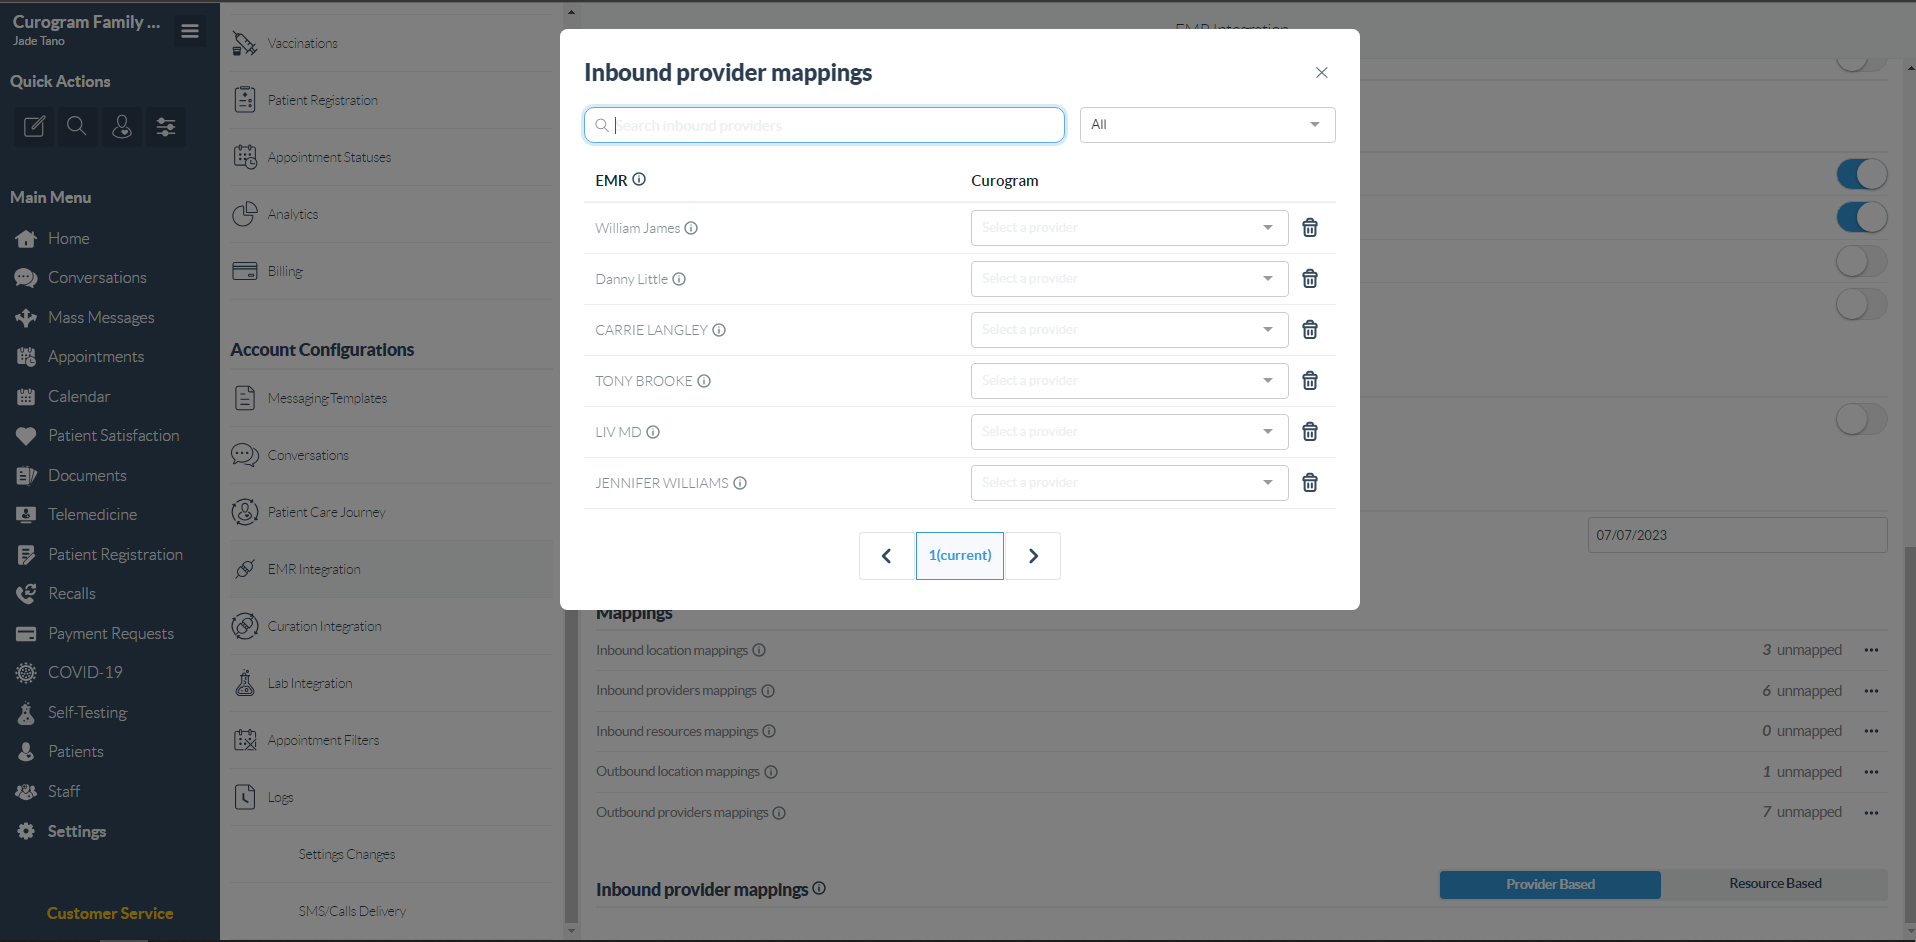Open the All filter dropdown

pyautogui.click(x=1207, y=124)
